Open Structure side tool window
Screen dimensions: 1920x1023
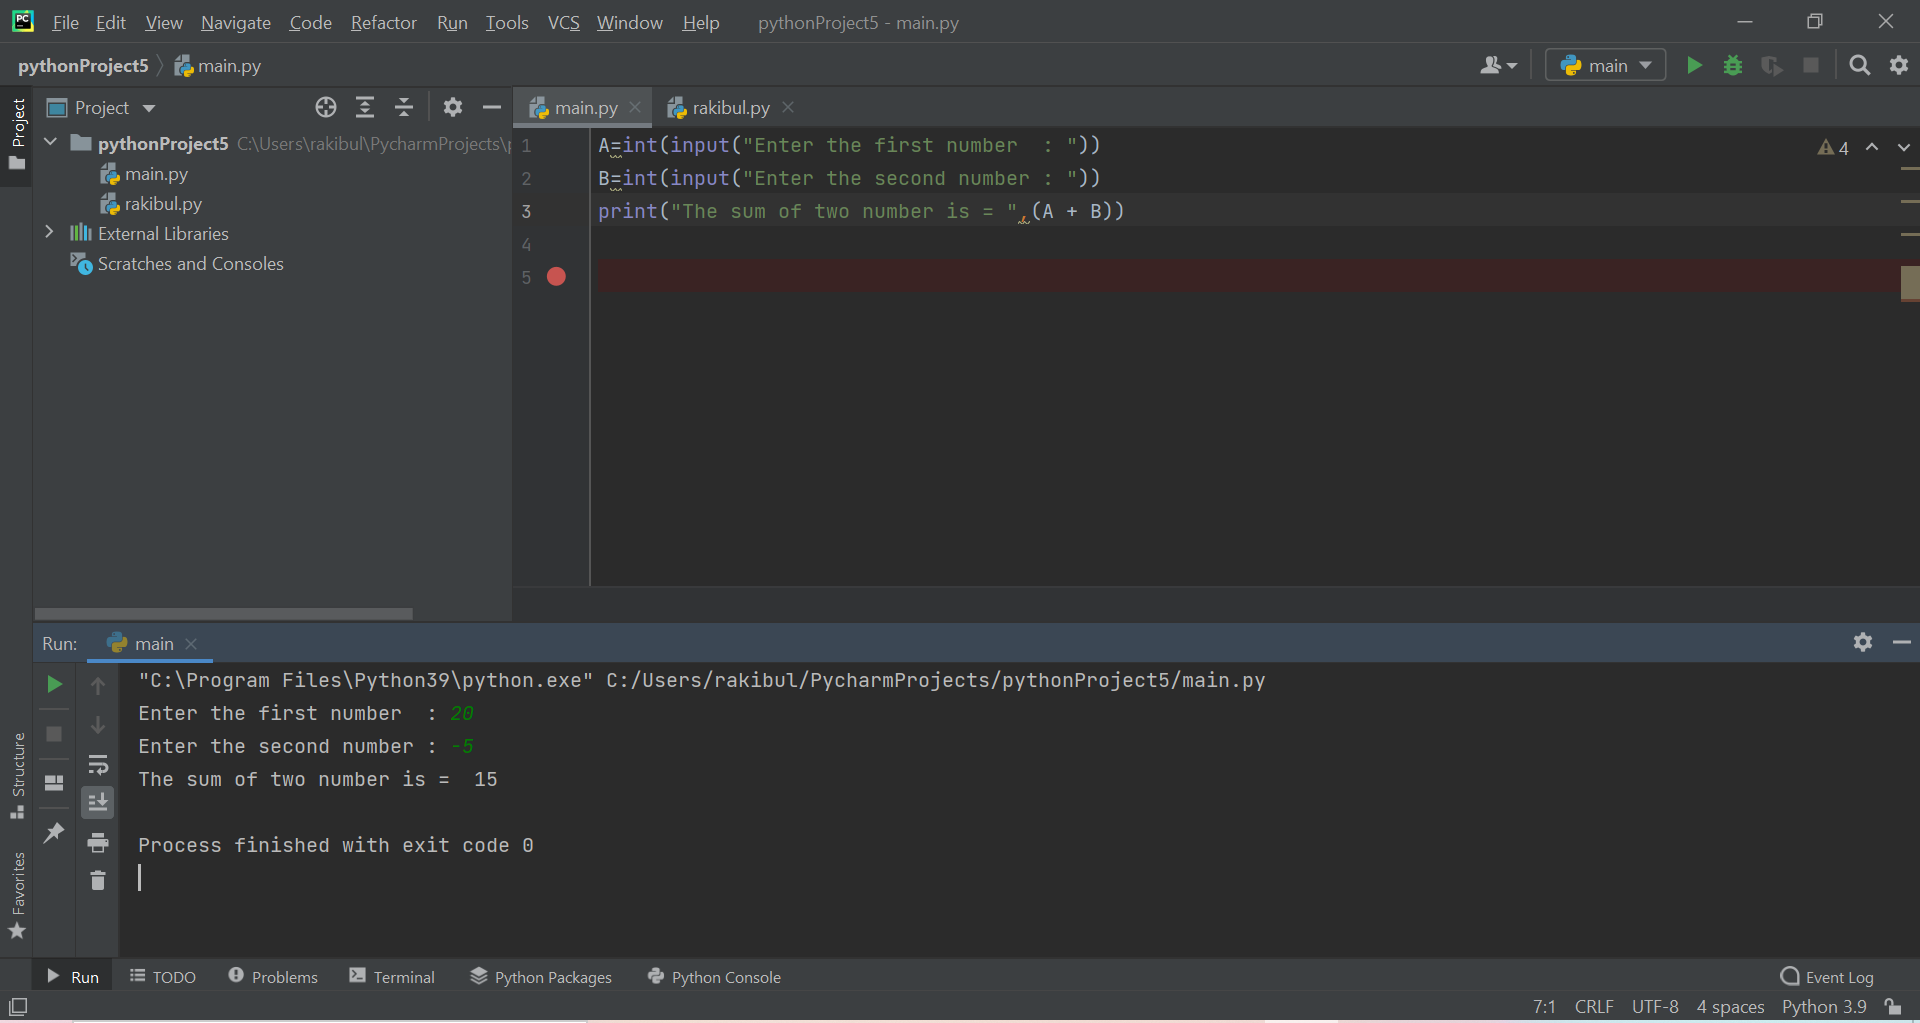pos(17,776)
